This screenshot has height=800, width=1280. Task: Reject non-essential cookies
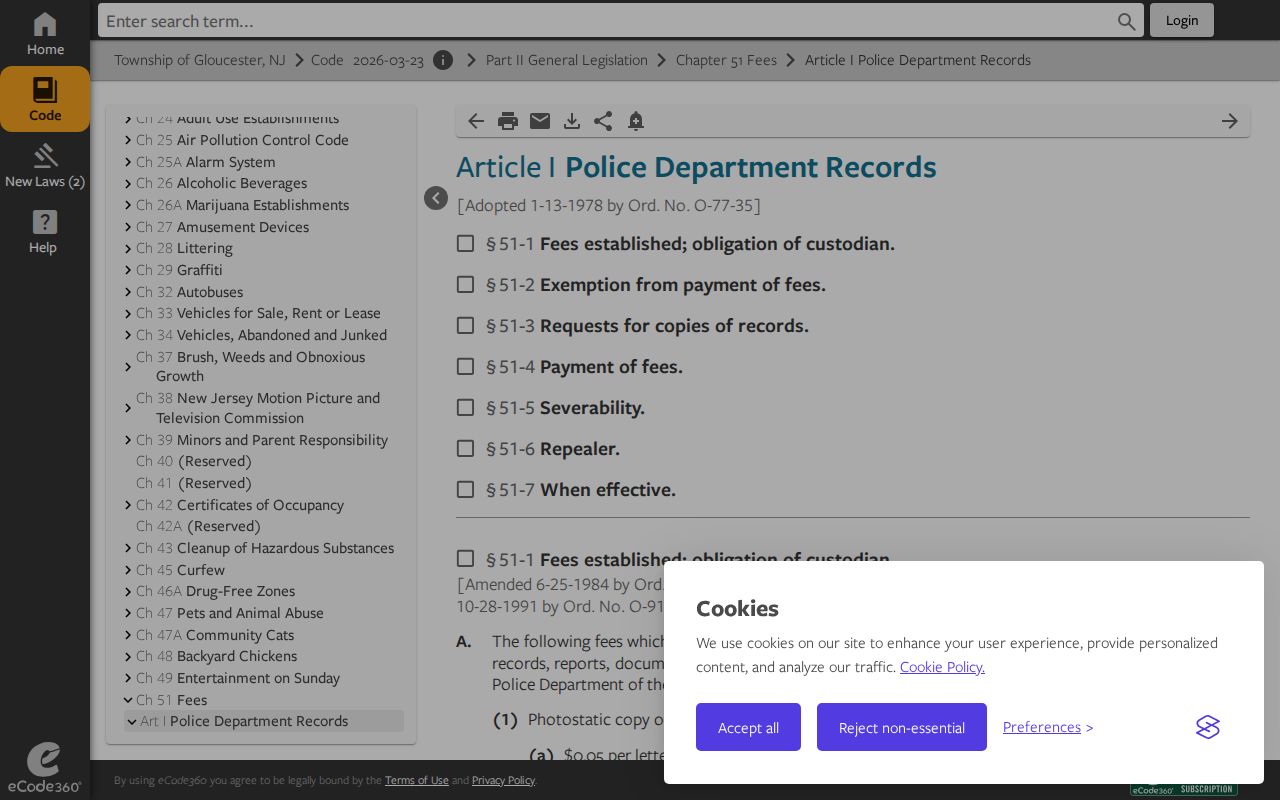coord(902,727)
